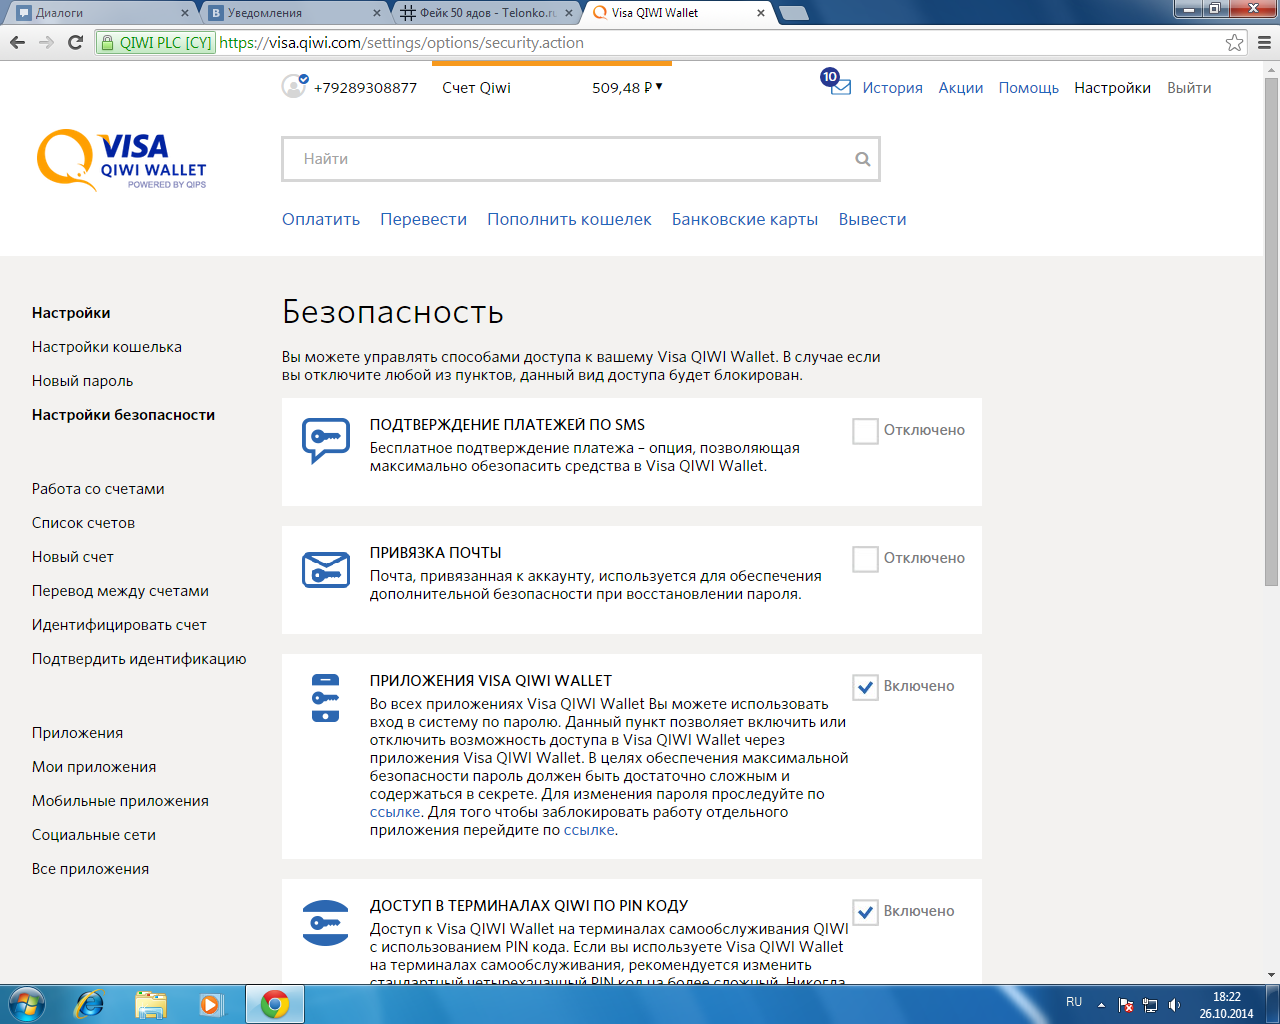The height and width of the screenshot is (1024, 1280).
Task: Open the media player taskbar icon
Action: (x=211, y=1004)
